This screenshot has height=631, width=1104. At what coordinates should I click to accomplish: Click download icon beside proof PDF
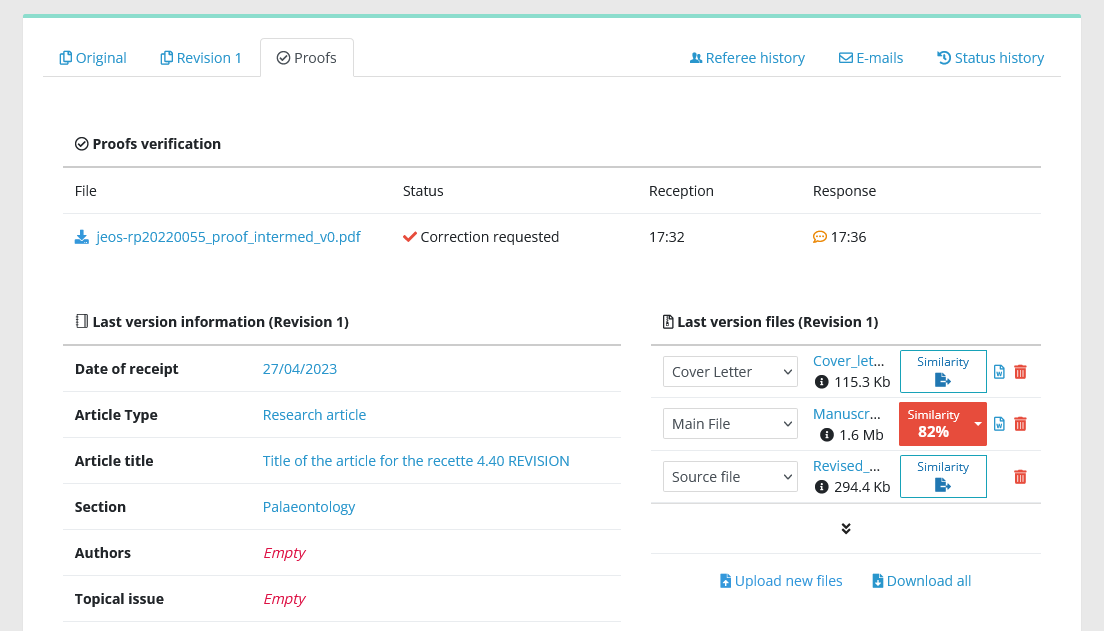click(82, 237)
